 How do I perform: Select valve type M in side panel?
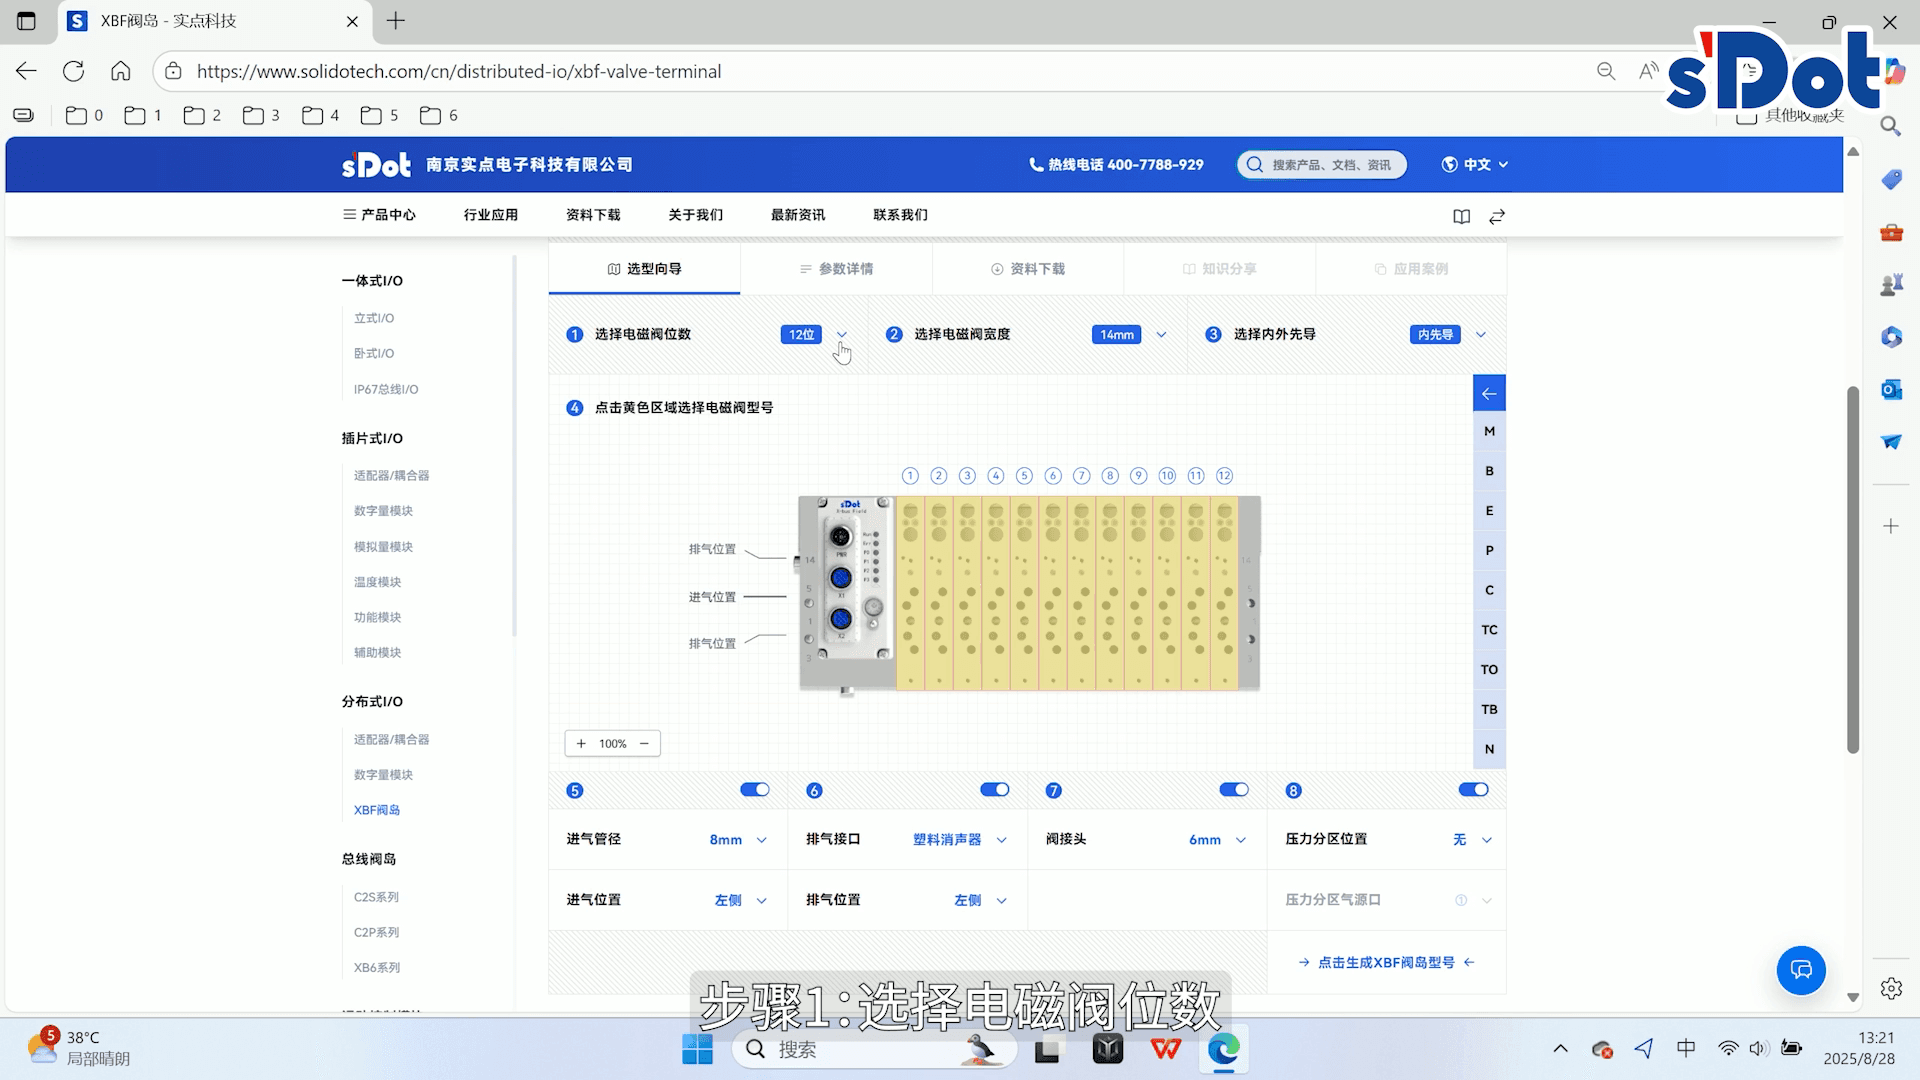tap(1489, 431)
